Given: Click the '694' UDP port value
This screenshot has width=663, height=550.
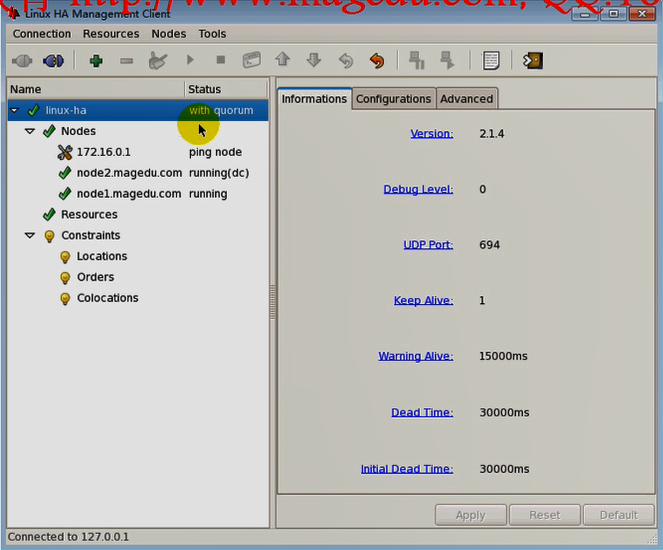Looking at the screenshot, I should (x=490, y=245).
